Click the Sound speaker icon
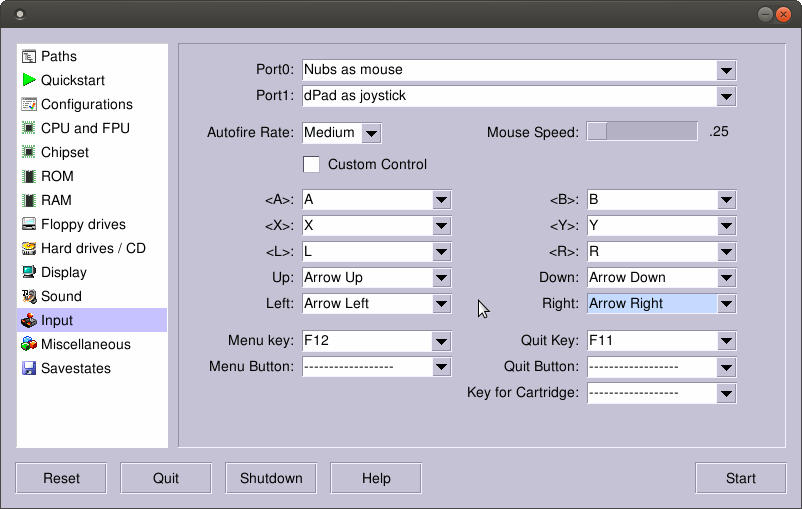The height and width of the screenshot is (509, 802). (x=30, y=297)
